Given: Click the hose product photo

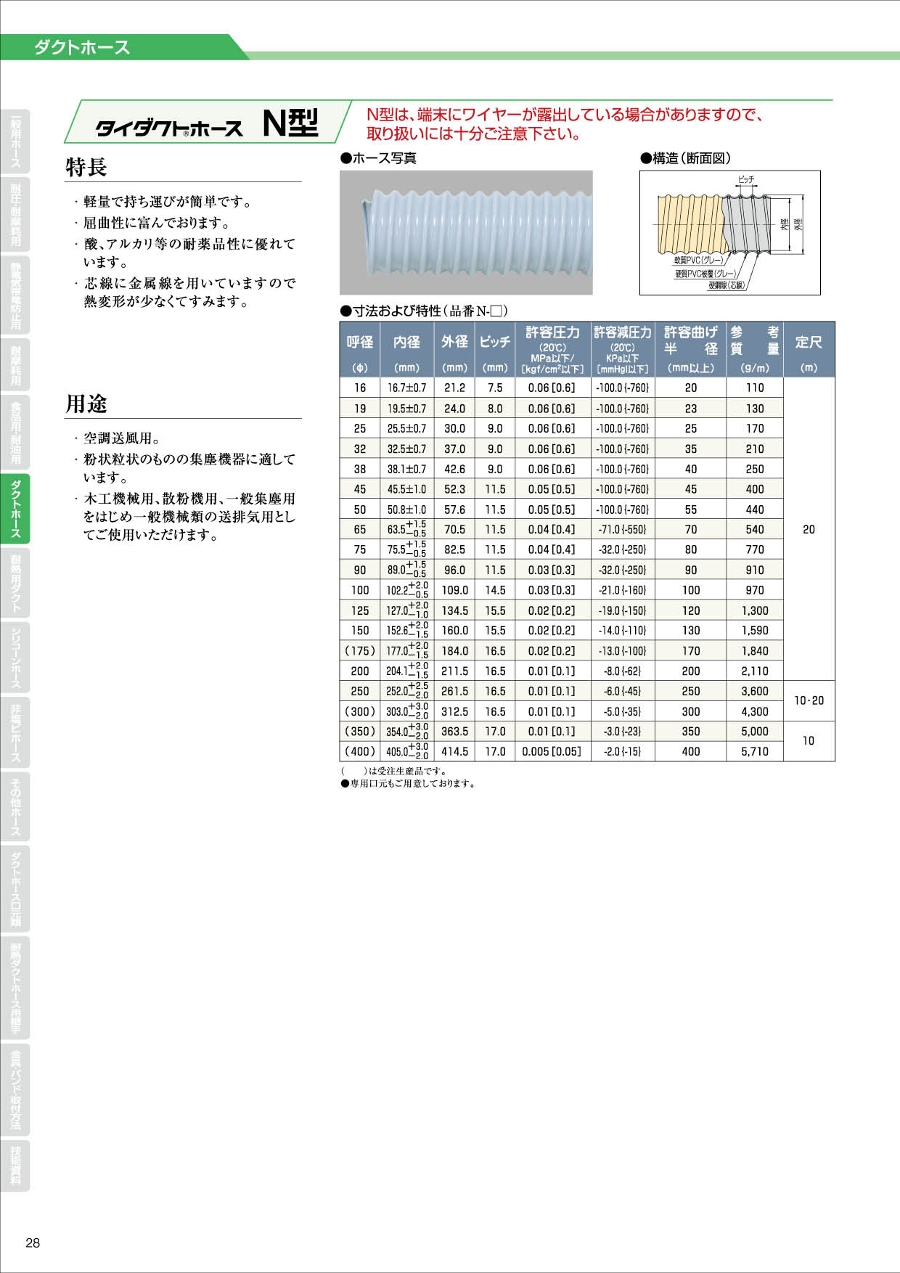Looking at the screenshot, I should (466, 232).
